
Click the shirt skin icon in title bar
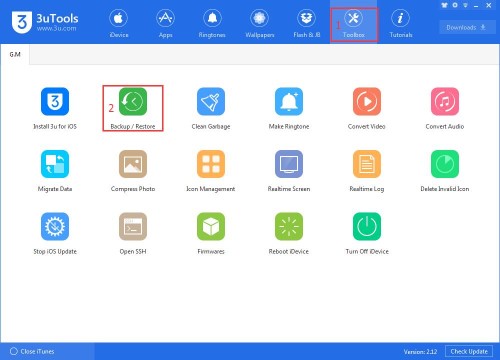click(x=444, y=5)
